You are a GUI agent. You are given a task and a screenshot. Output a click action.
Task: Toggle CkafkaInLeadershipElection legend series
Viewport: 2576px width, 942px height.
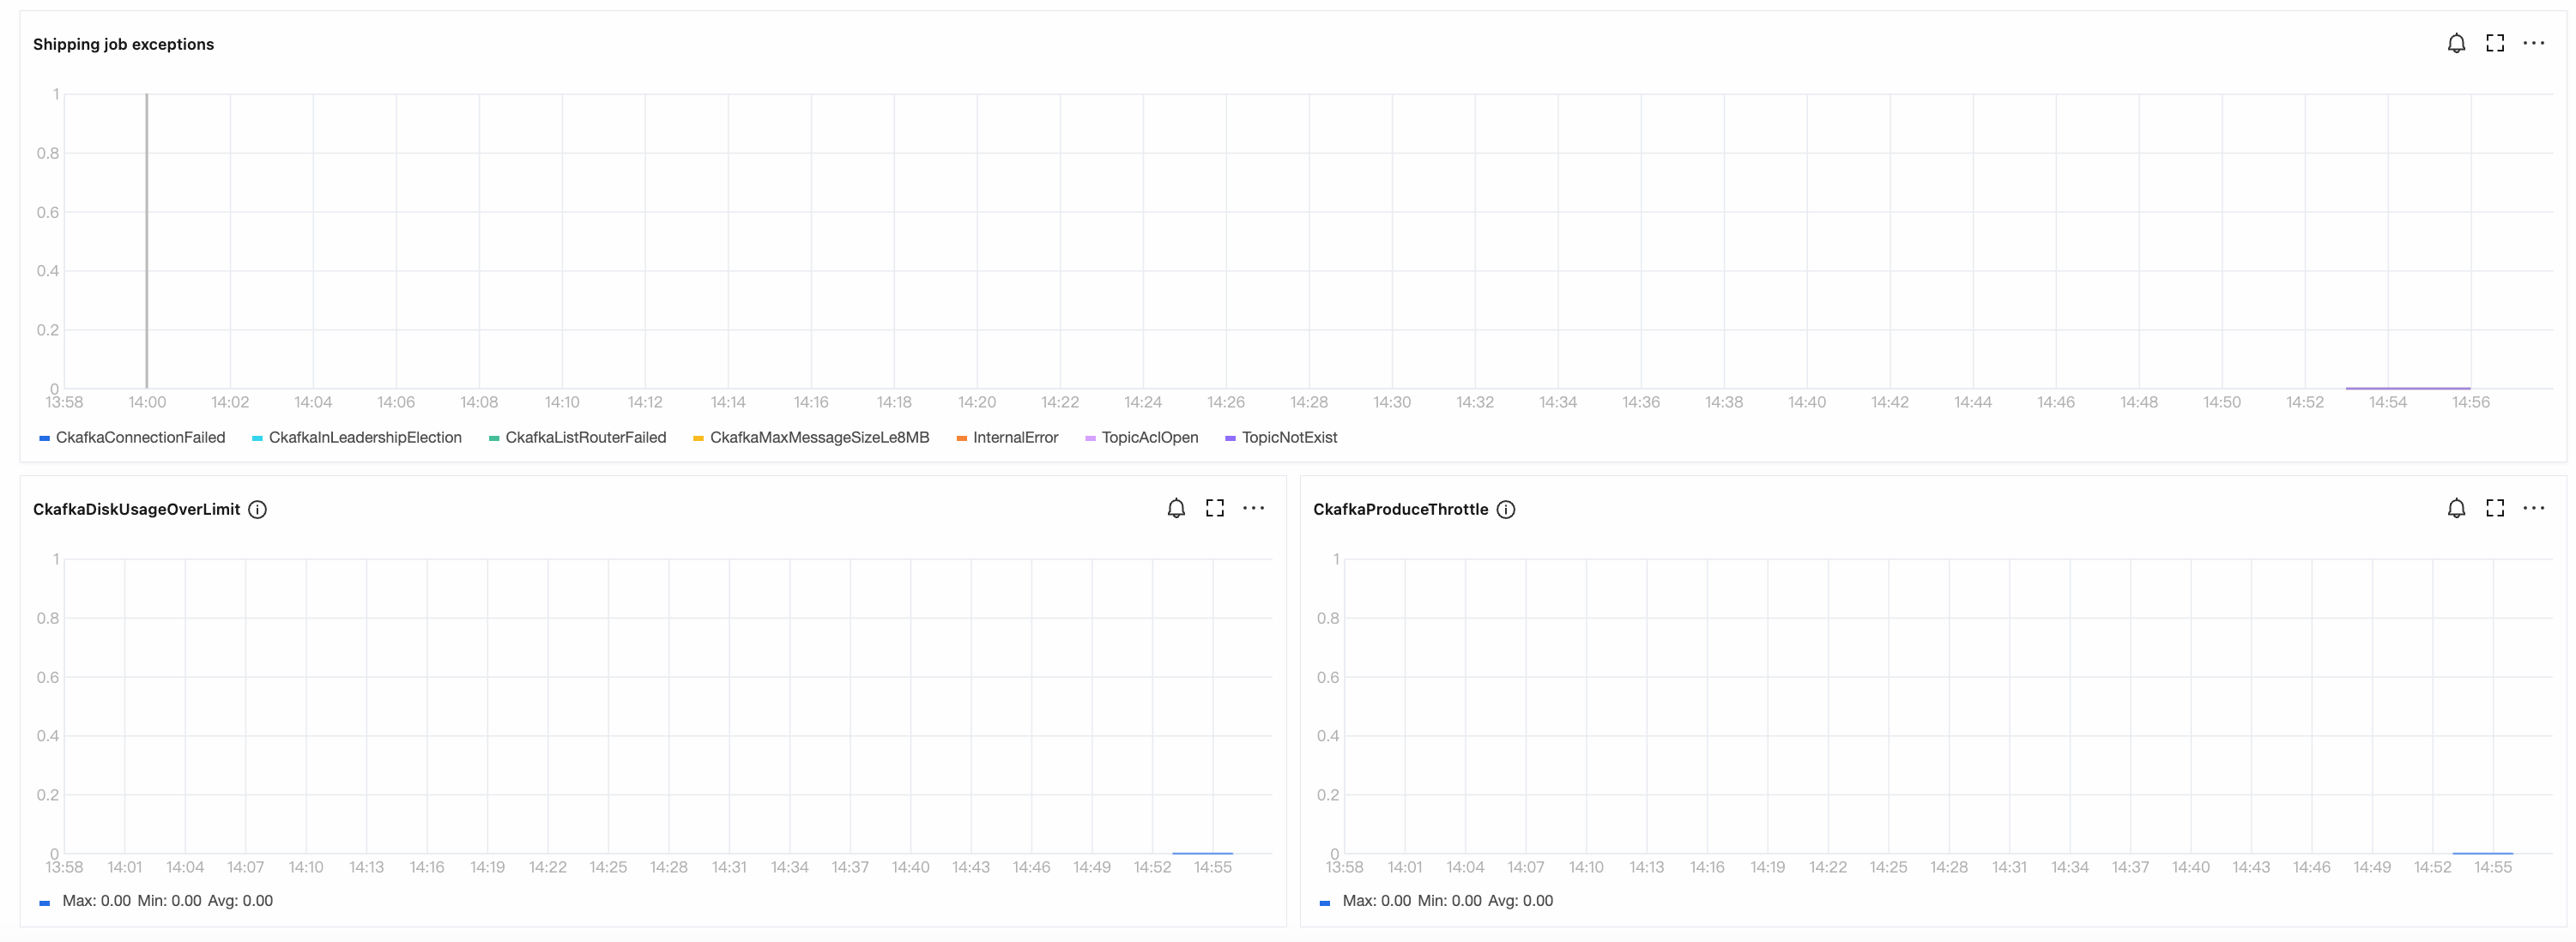(365, 437)
